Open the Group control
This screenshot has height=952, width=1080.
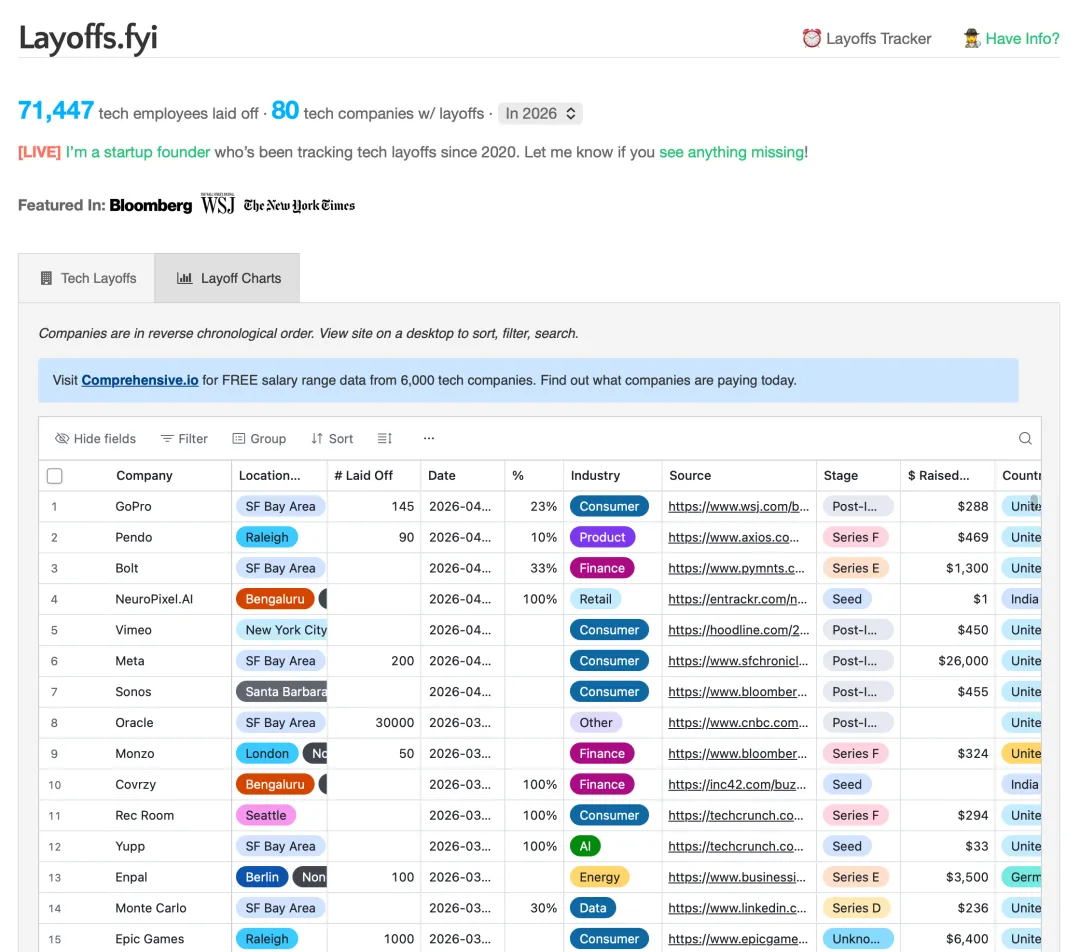259,439
